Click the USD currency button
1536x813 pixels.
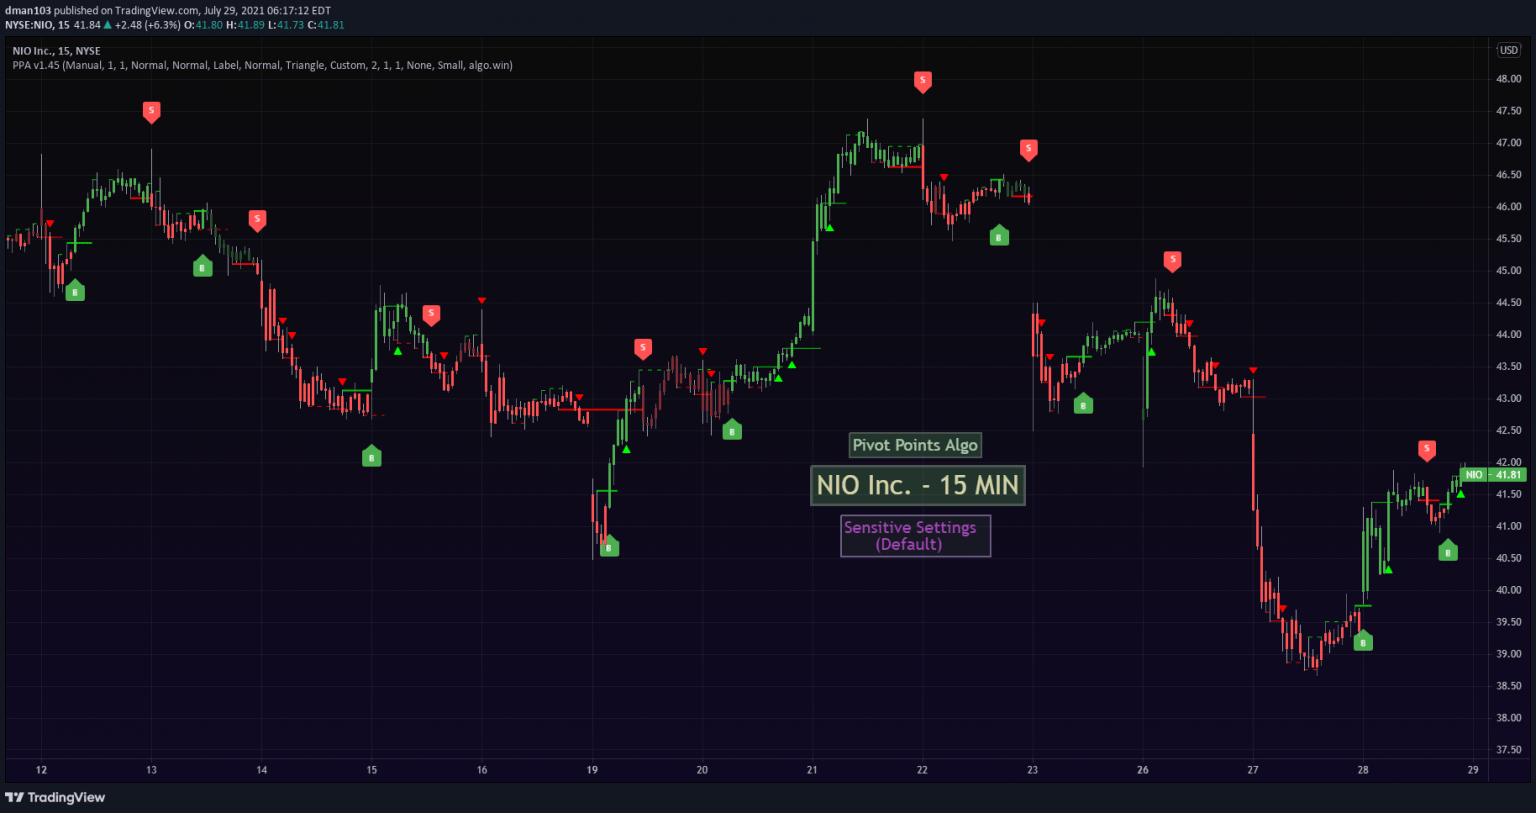(x=1508, y=50)
